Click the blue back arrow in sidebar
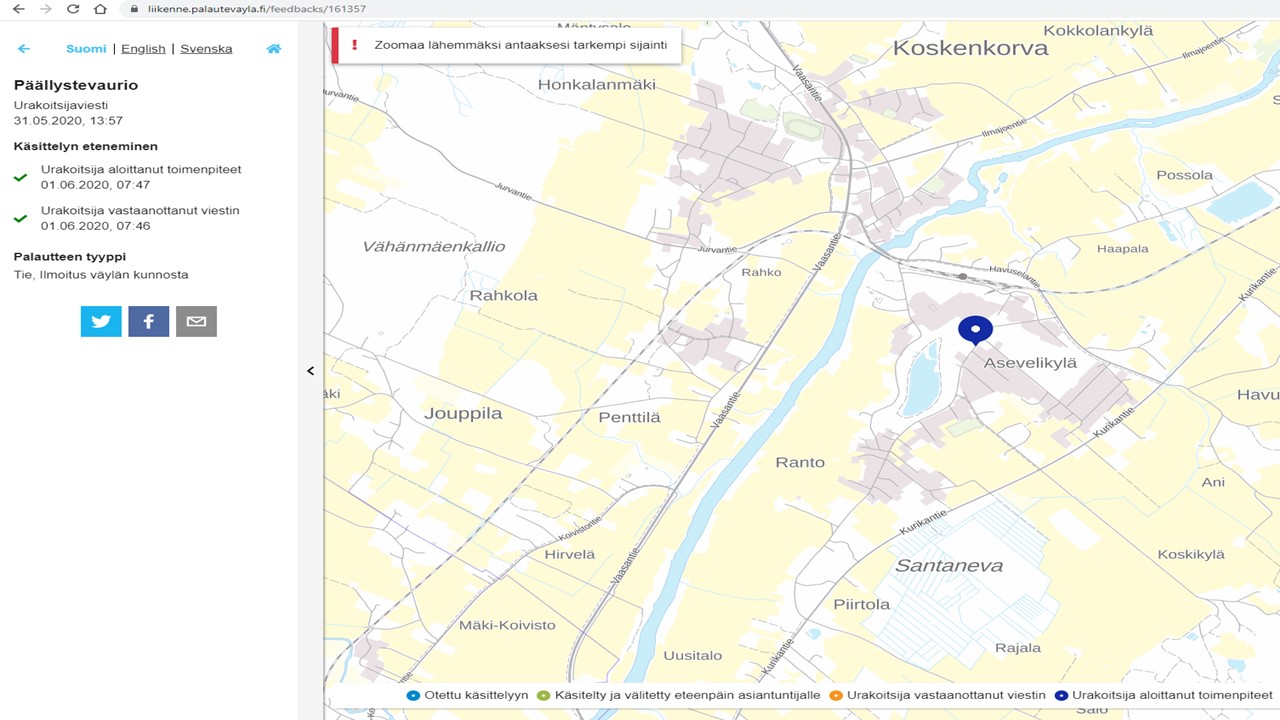 pos(24,49)
